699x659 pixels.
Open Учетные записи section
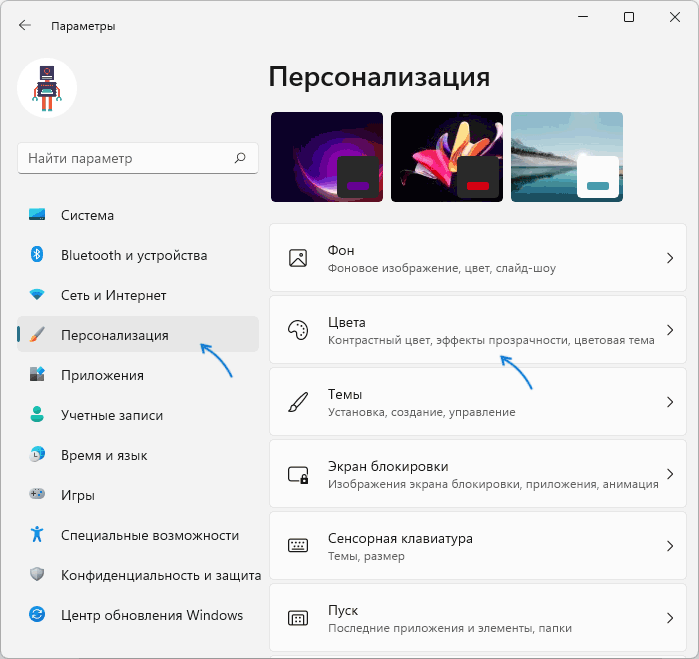pyautogui.click(x=138, y=415)
